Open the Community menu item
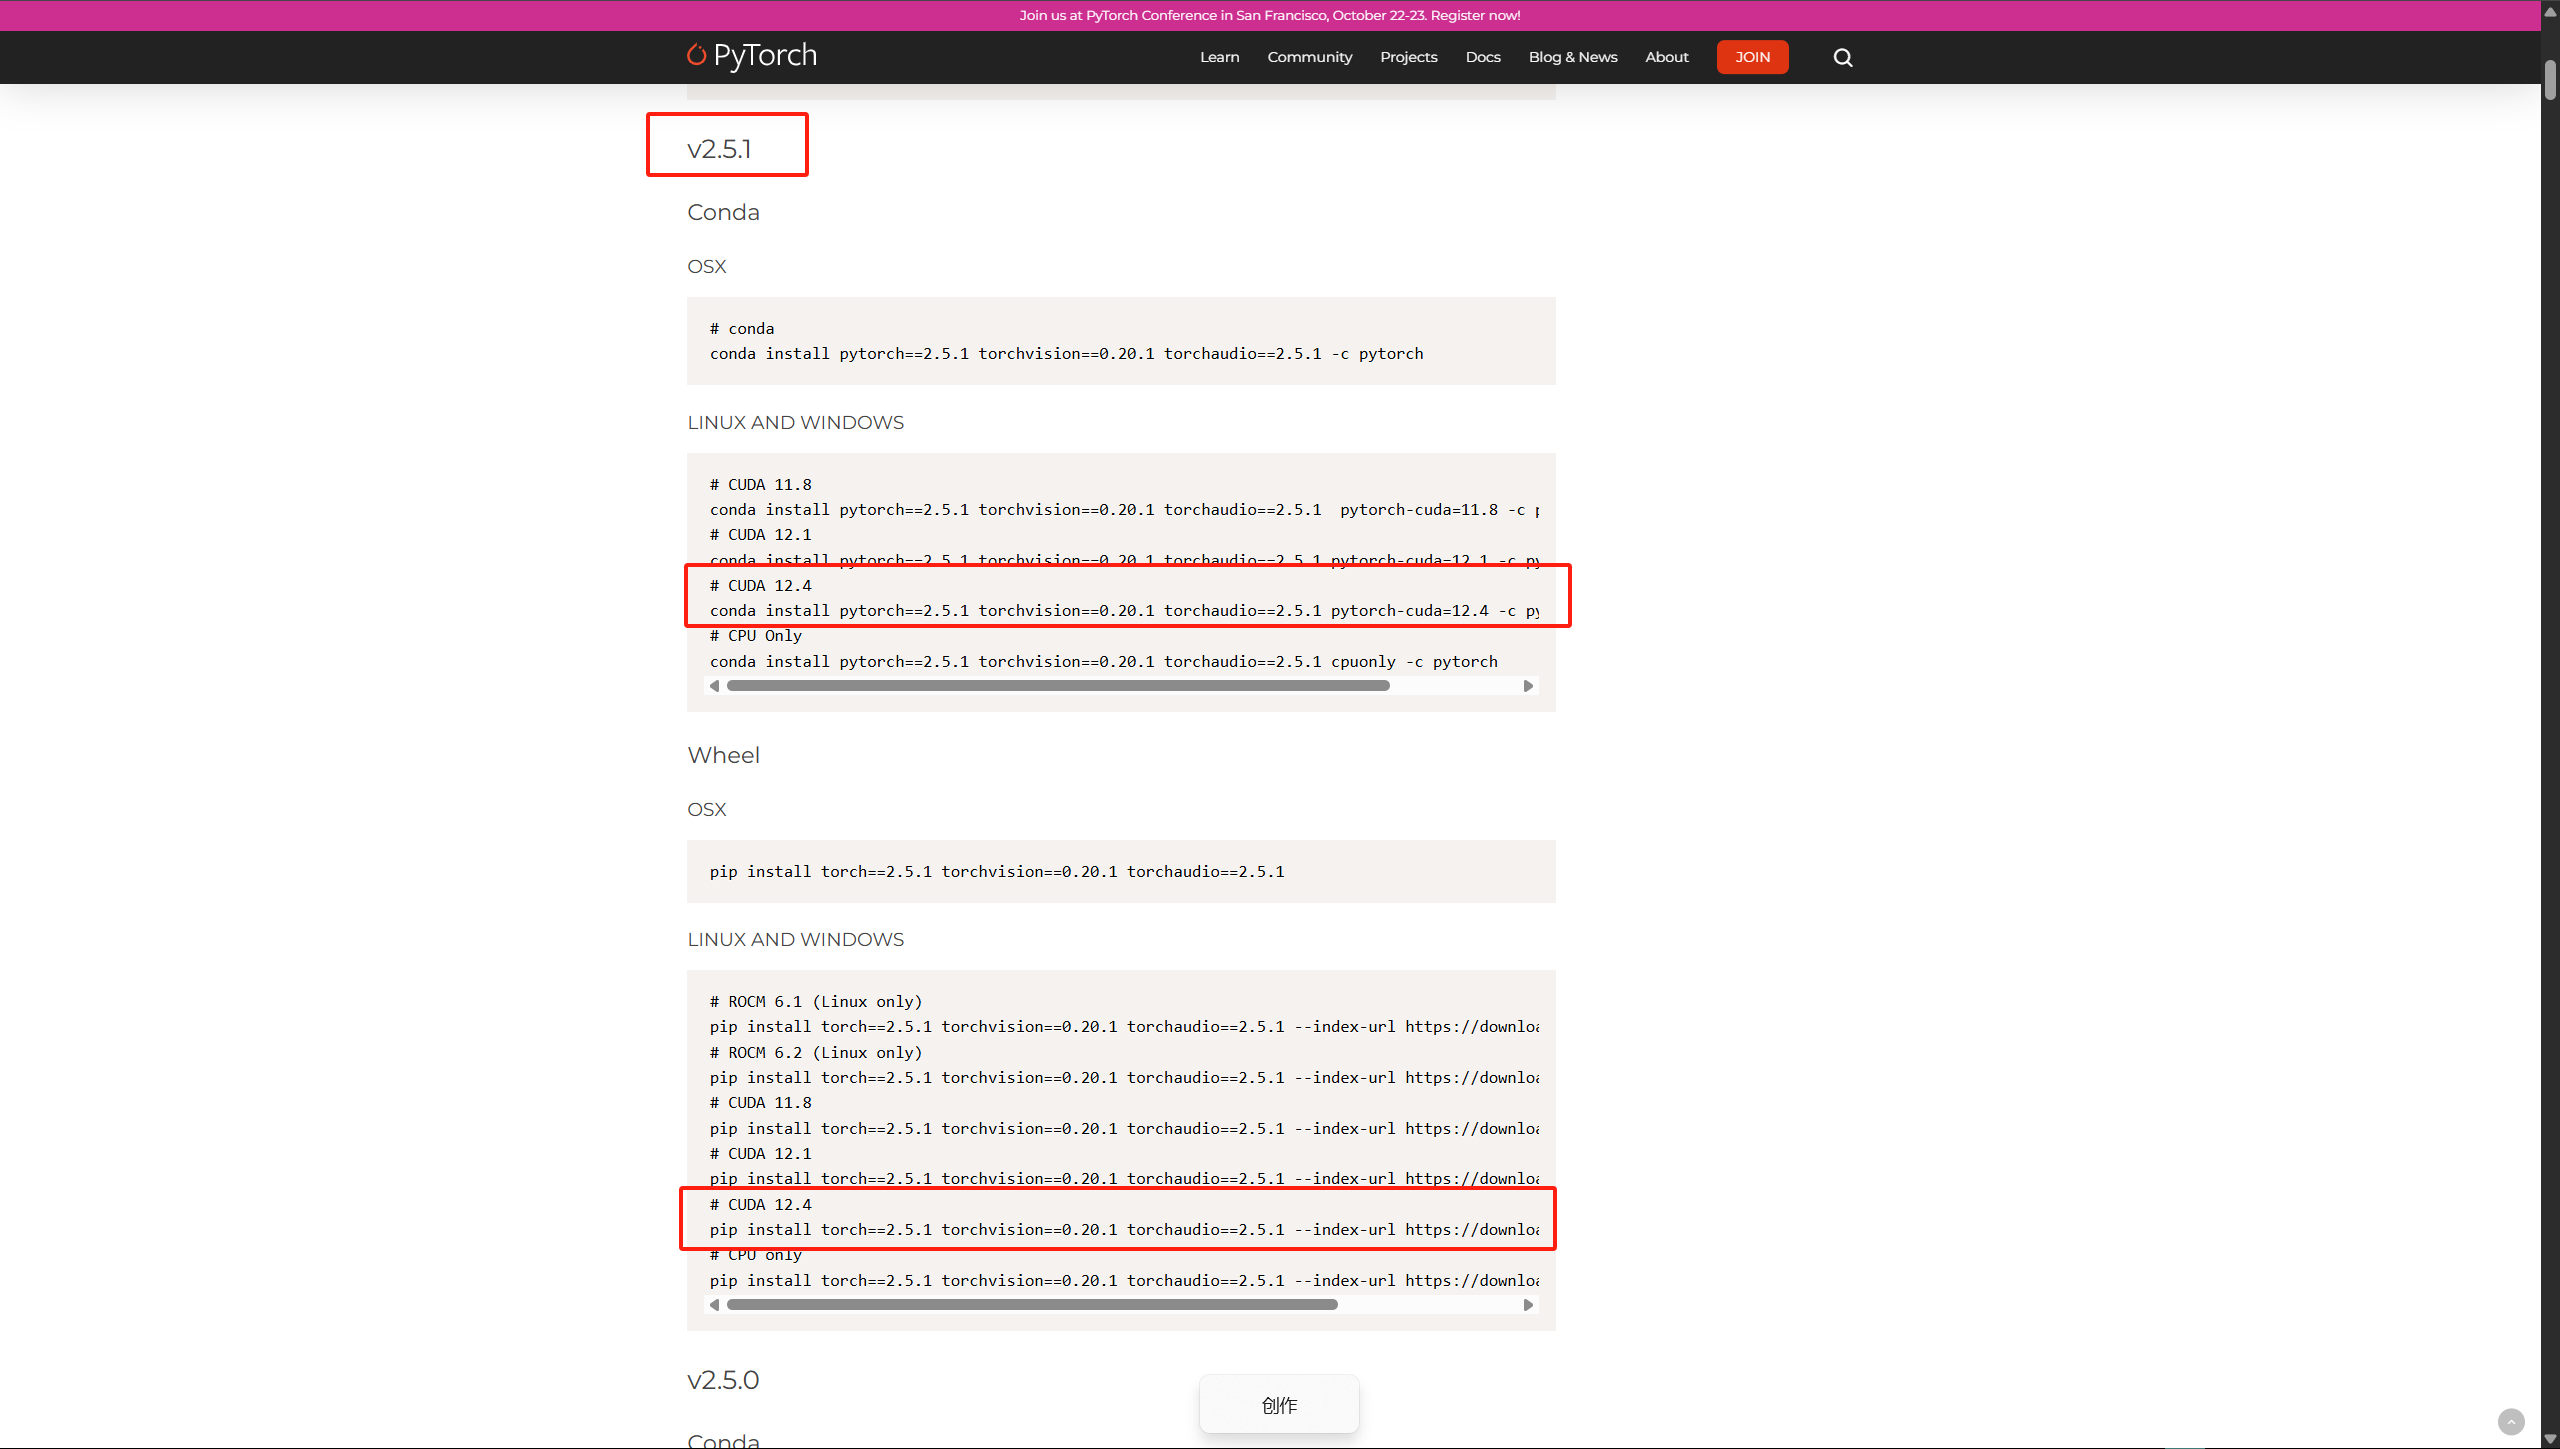Viewport: 2560px width, 1449px height. (x=1309, y=57)
